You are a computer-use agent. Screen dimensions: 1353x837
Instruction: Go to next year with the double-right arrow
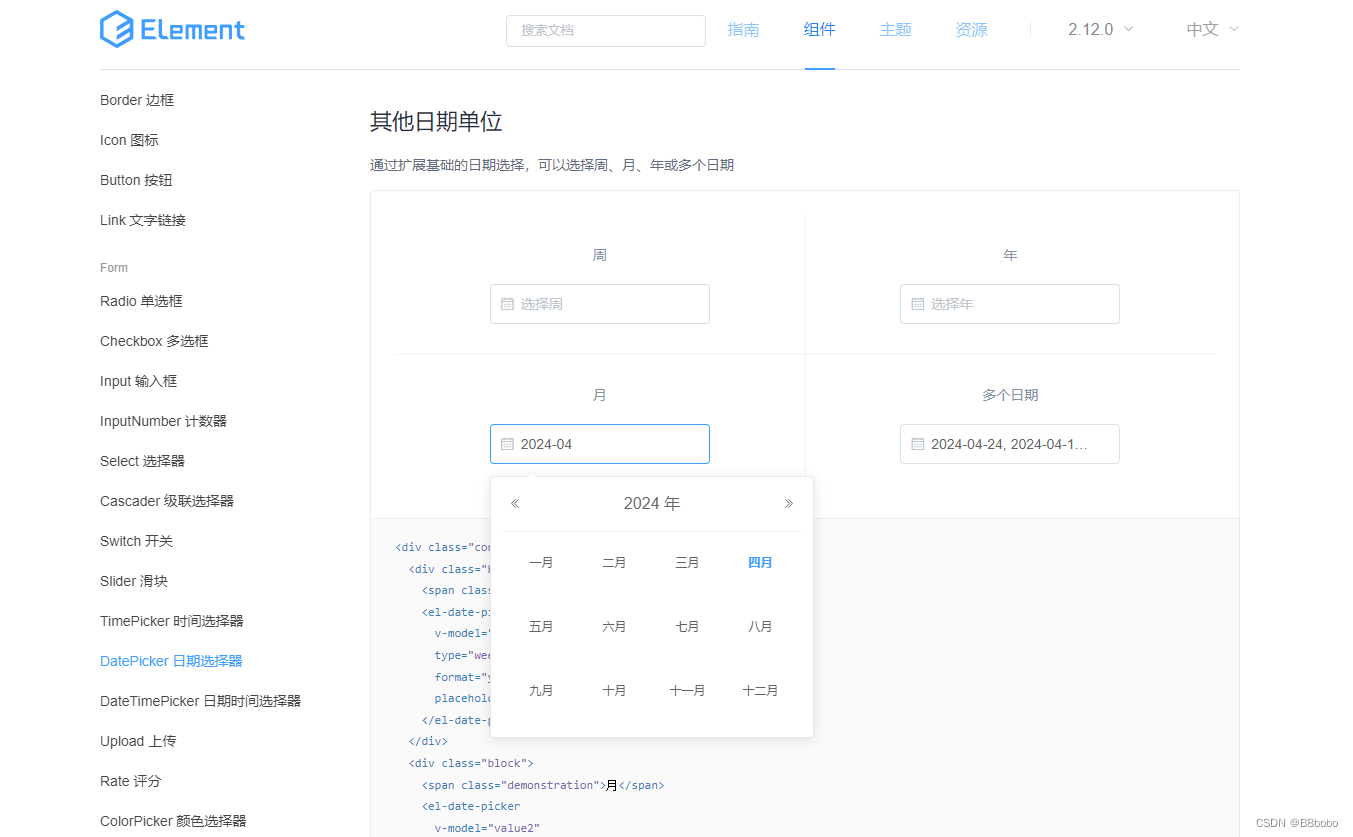(x=788, y=503)
